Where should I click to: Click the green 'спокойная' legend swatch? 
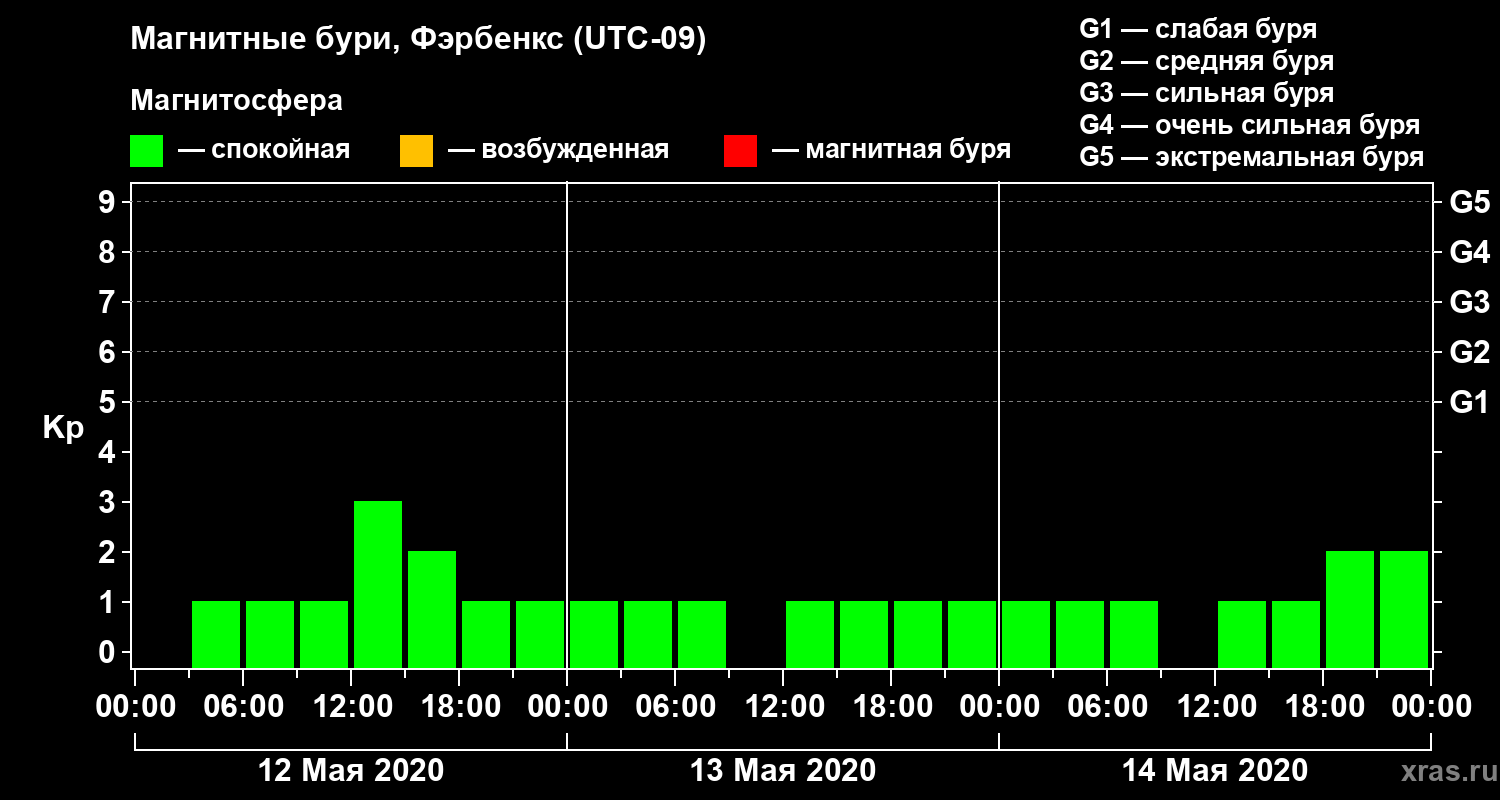(146, 151)
